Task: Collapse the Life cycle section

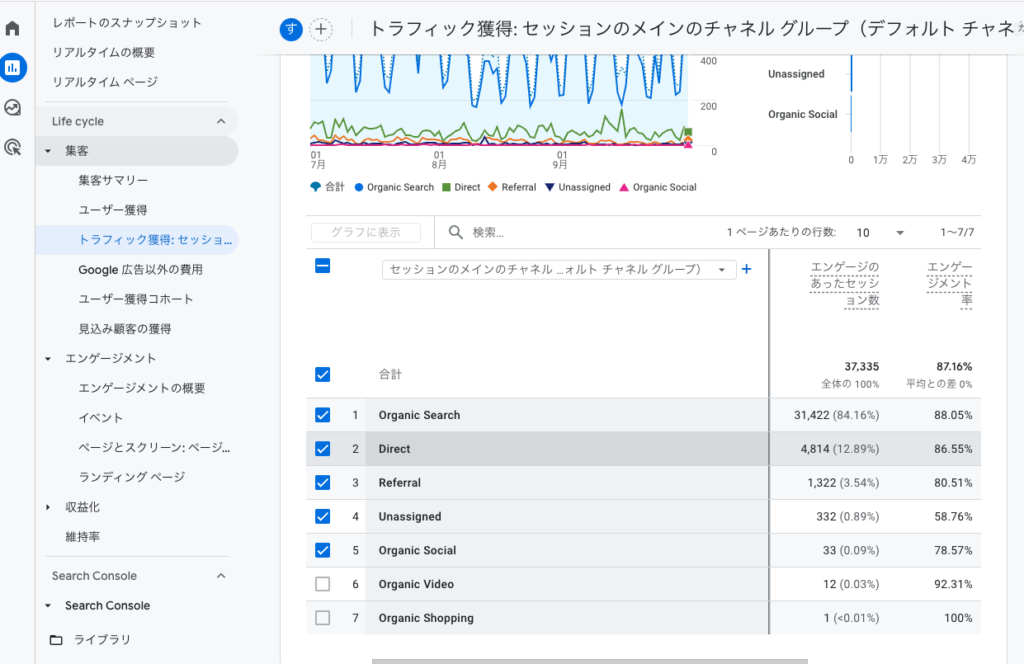Action: tap(221, 122)
